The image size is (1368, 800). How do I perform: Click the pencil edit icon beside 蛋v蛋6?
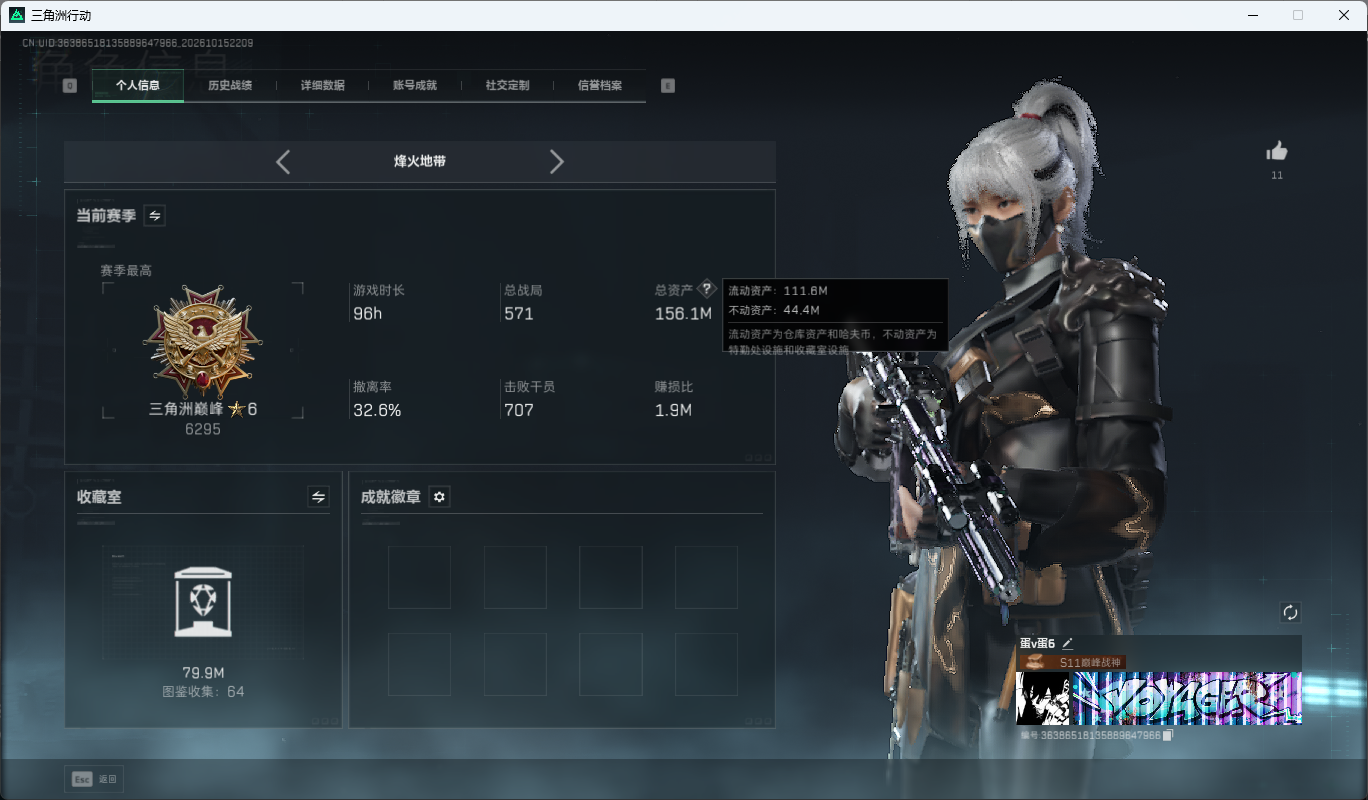(x=1067, y=643)
